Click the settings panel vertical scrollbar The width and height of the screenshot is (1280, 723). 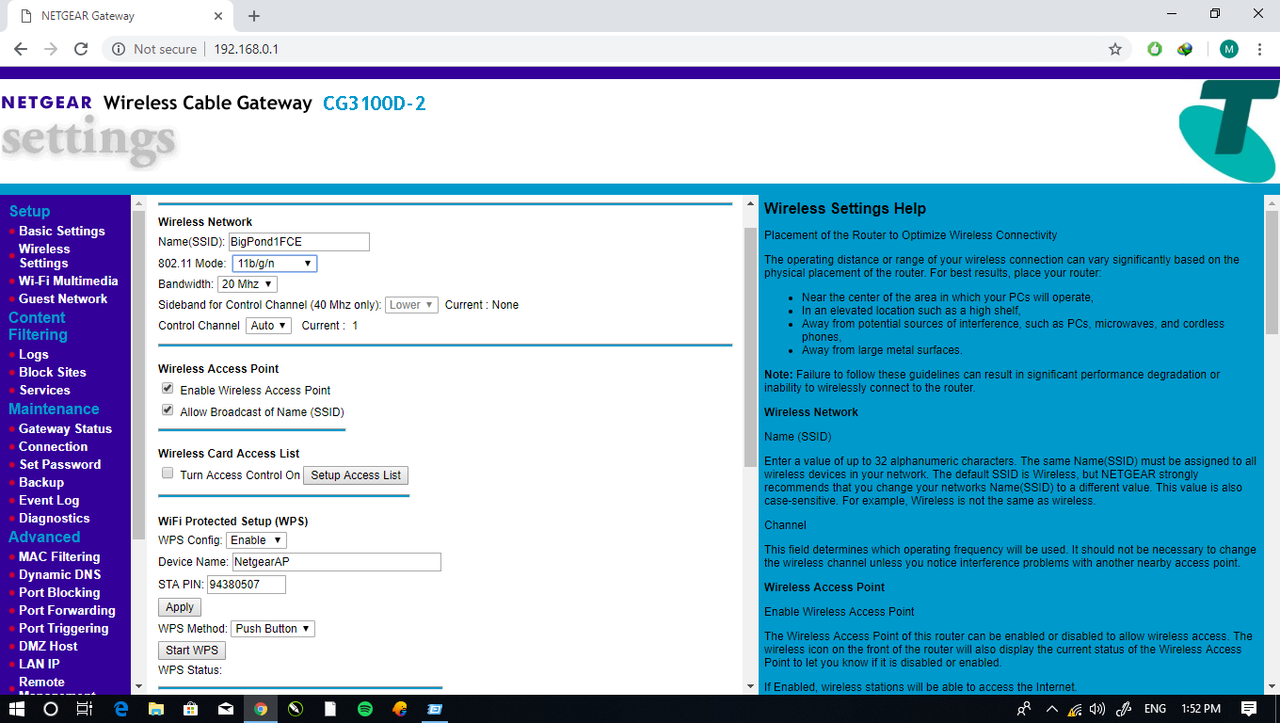pos(751,346)
